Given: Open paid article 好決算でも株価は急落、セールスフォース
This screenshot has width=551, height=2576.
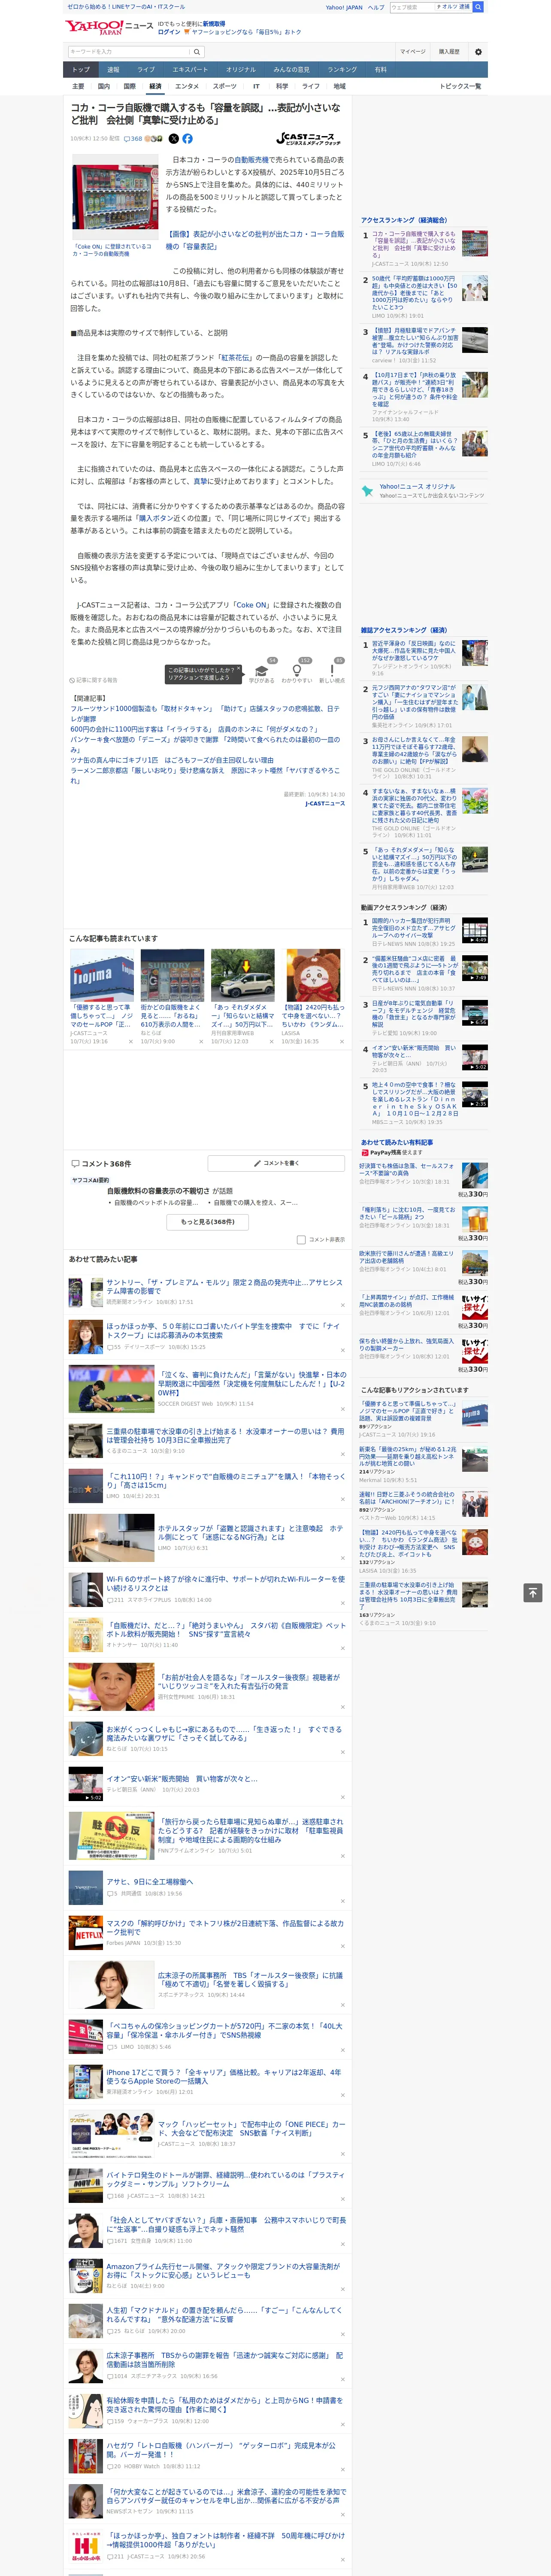Looking at the screenshot, I should coord(407,1171).
